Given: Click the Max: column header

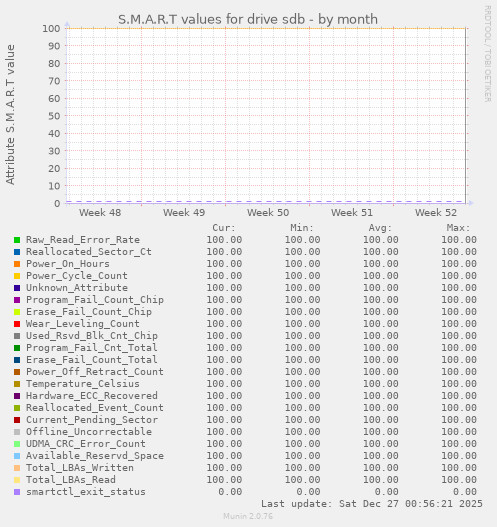Looking at the screenshot, I should pos(458,228).
